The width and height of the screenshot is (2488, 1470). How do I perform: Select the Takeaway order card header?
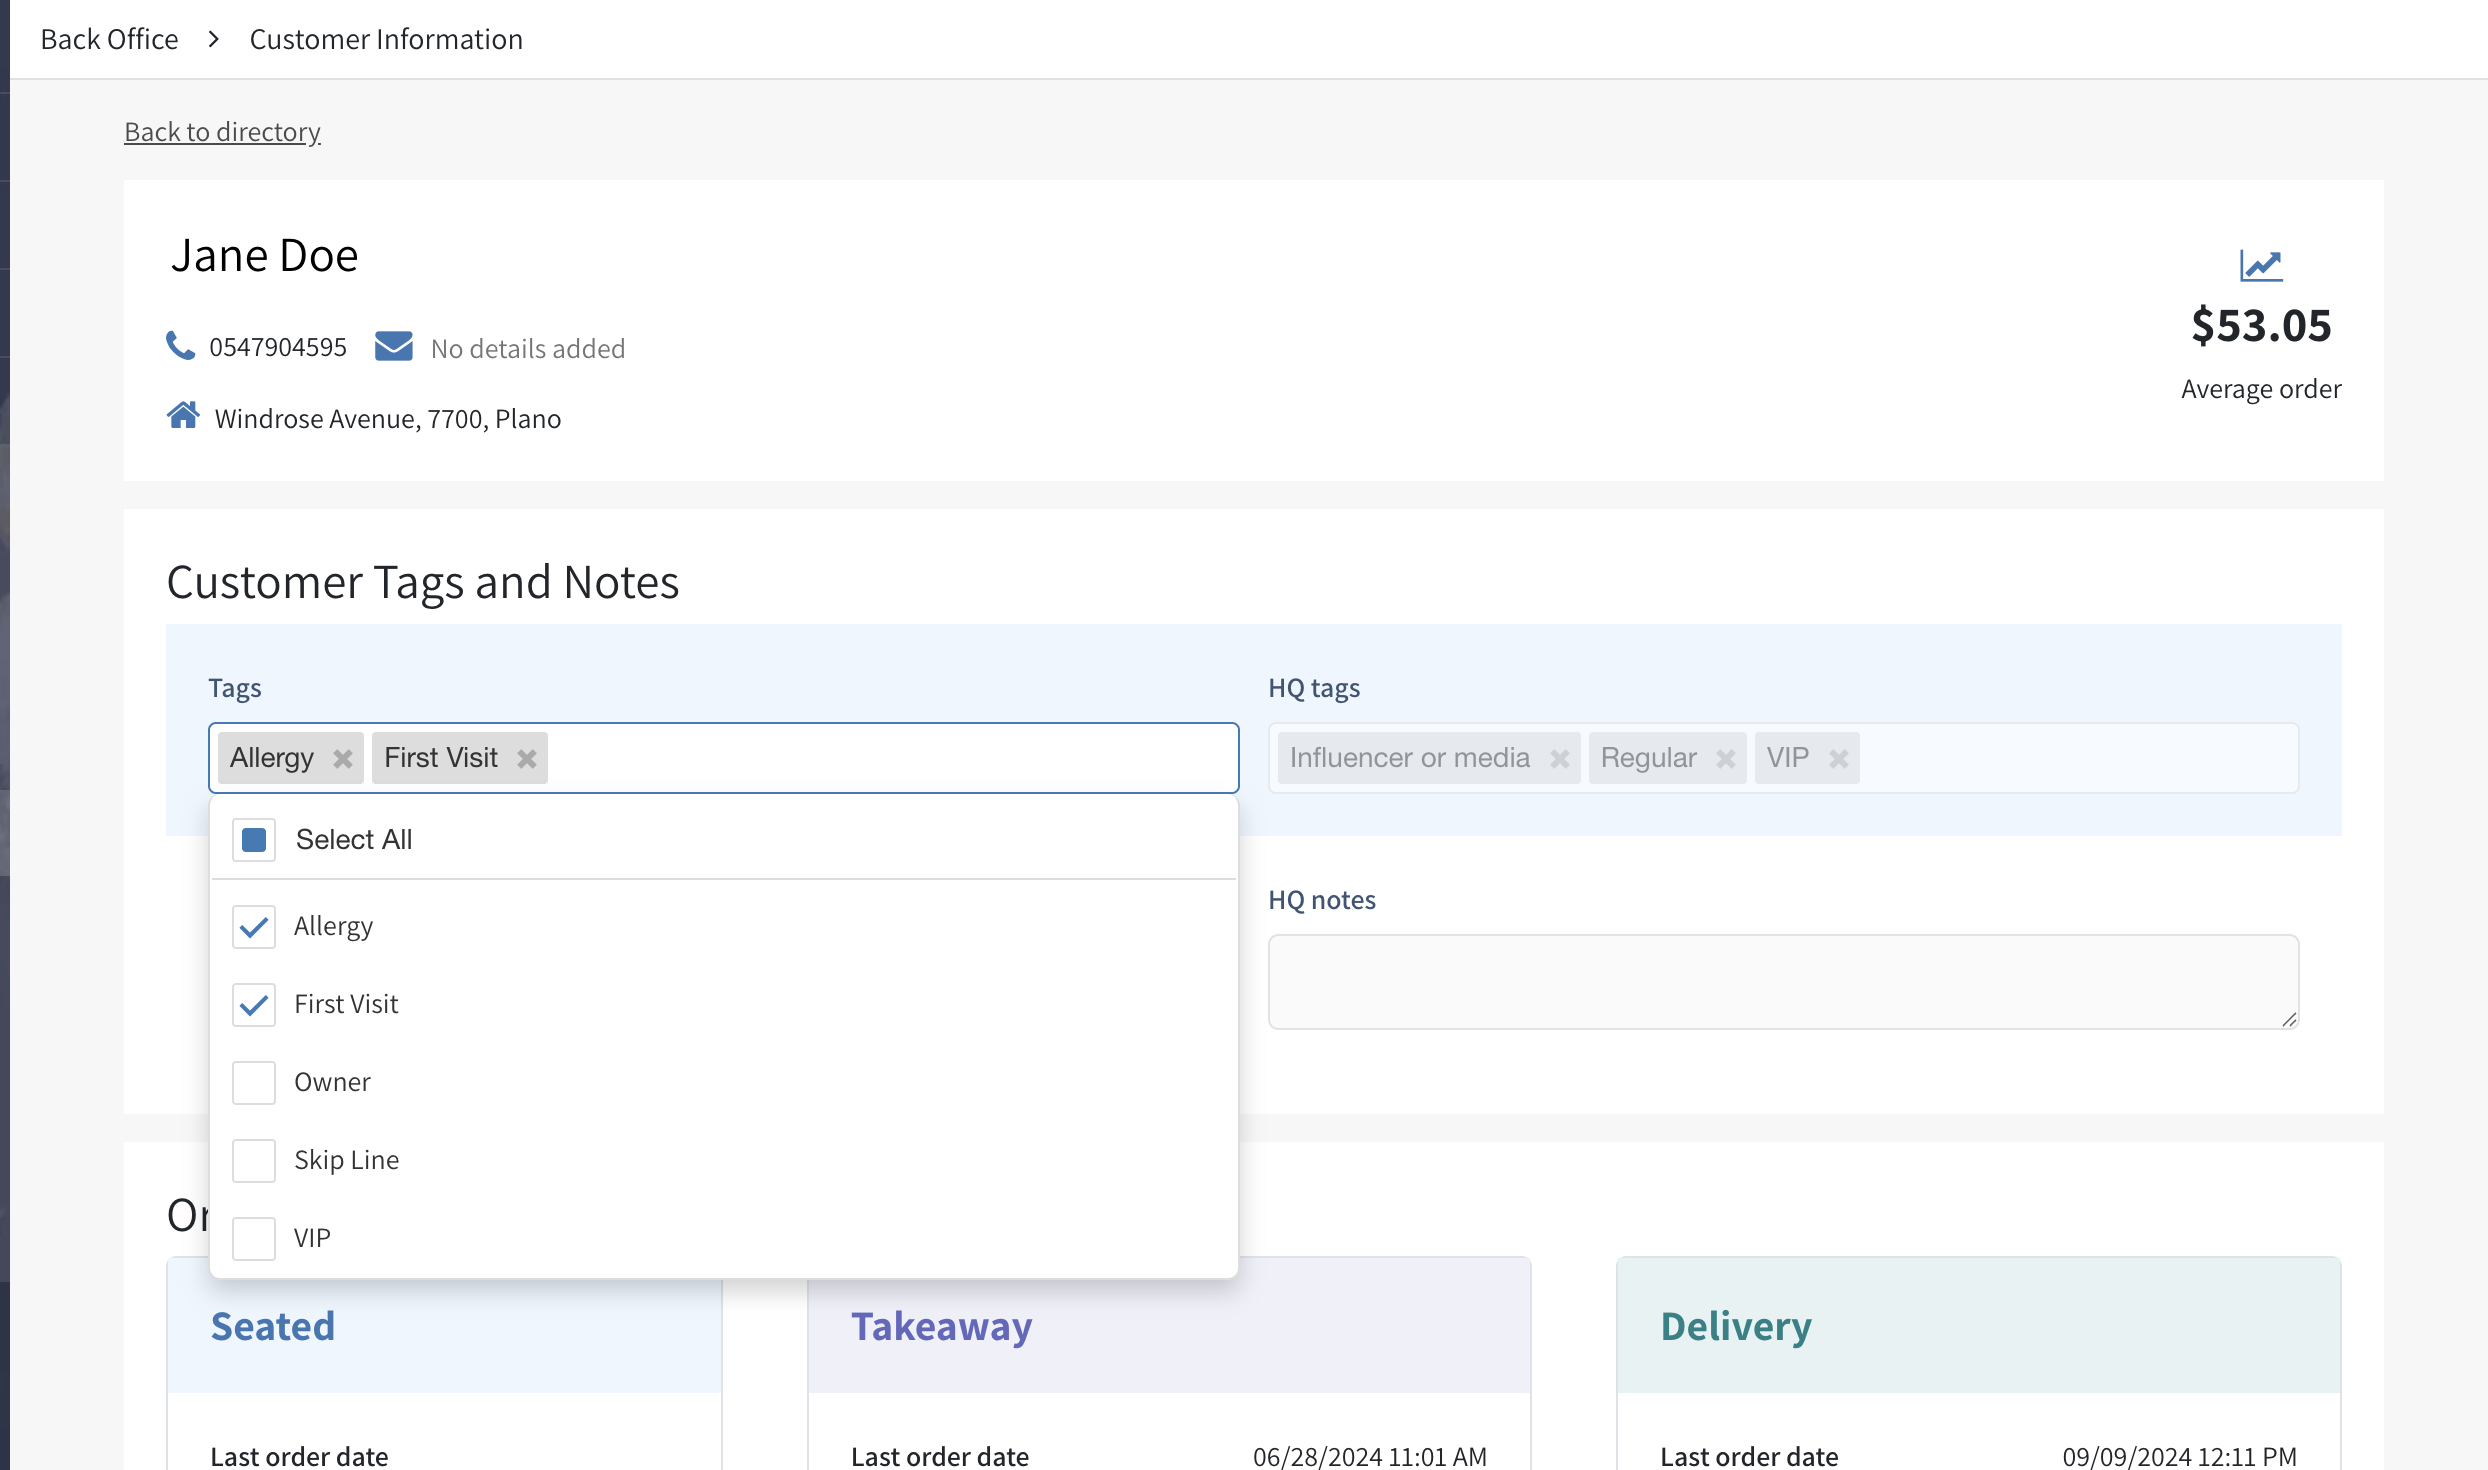pyautogui.click(x=1169, y=1326)
